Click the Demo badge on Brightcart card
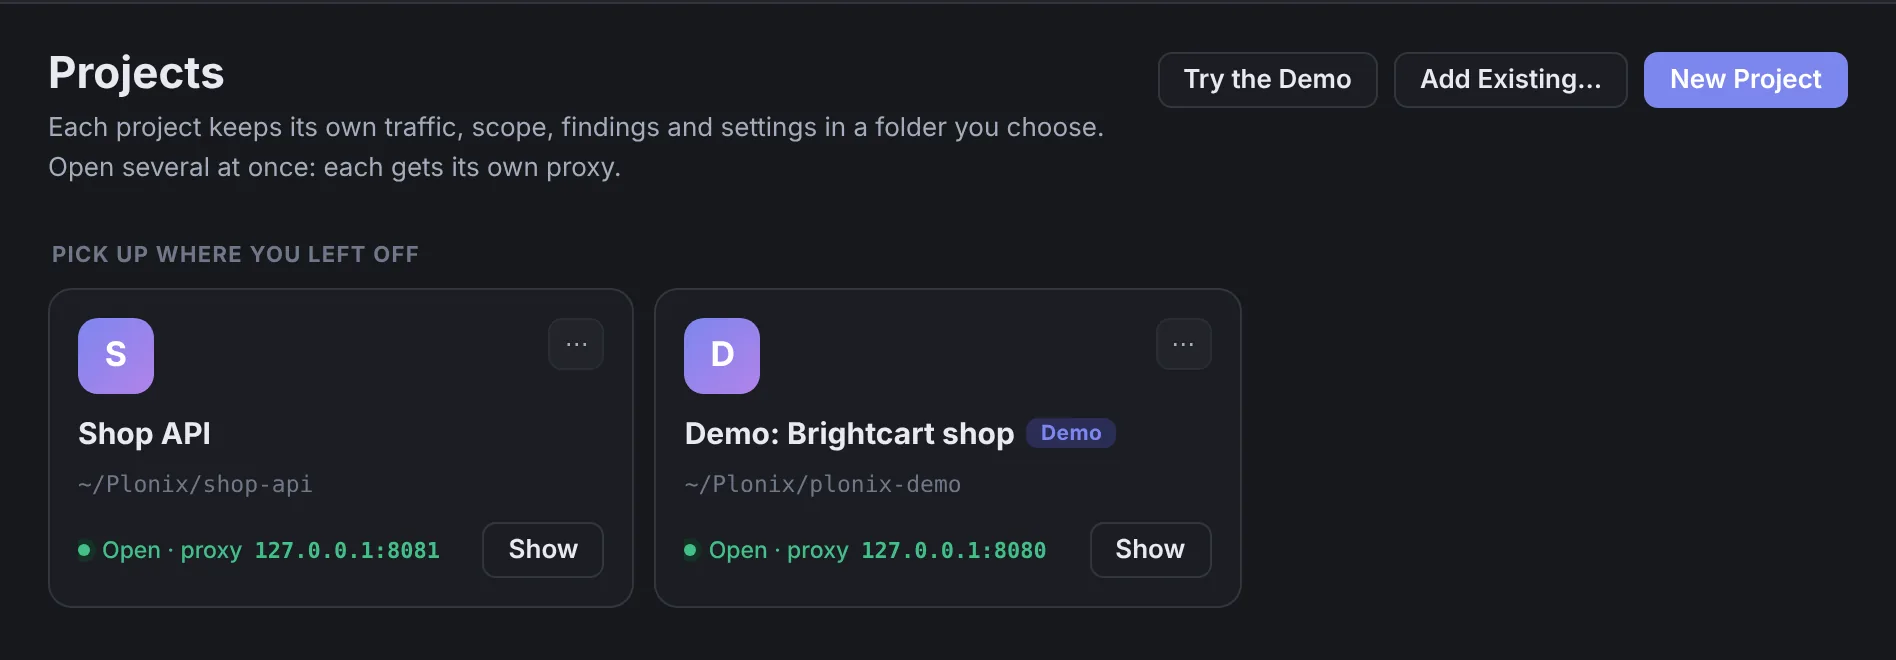1896x660 pixels. pos(1071,433)
